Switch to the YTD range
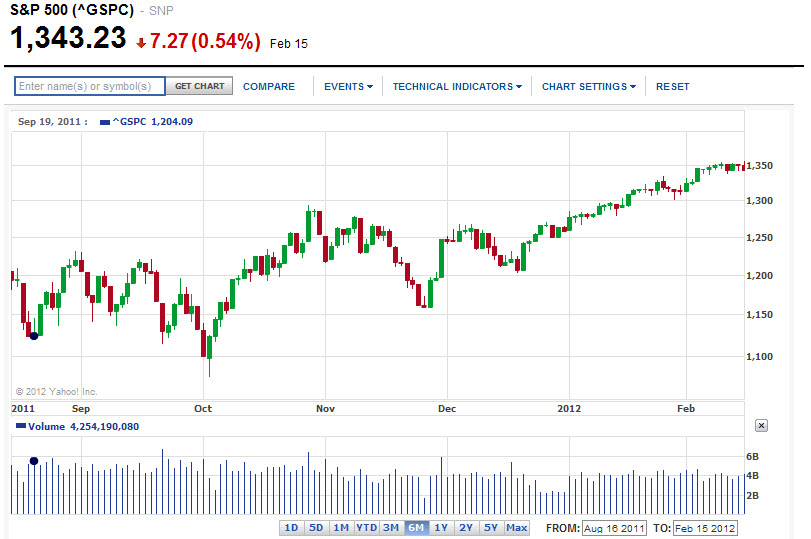This screenshot has width=811, height=539. click(x=366, y=528)
